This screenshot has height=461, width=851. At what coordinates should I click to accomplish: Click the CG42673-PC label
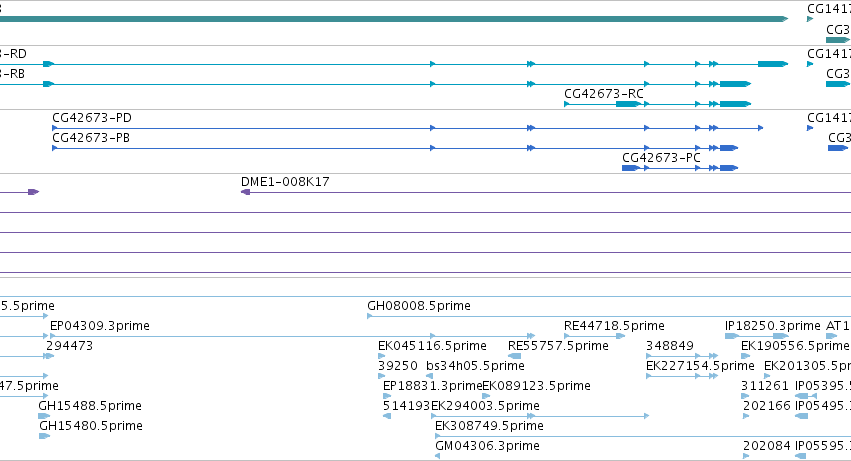pyautogui.click(x=661, y=158)
